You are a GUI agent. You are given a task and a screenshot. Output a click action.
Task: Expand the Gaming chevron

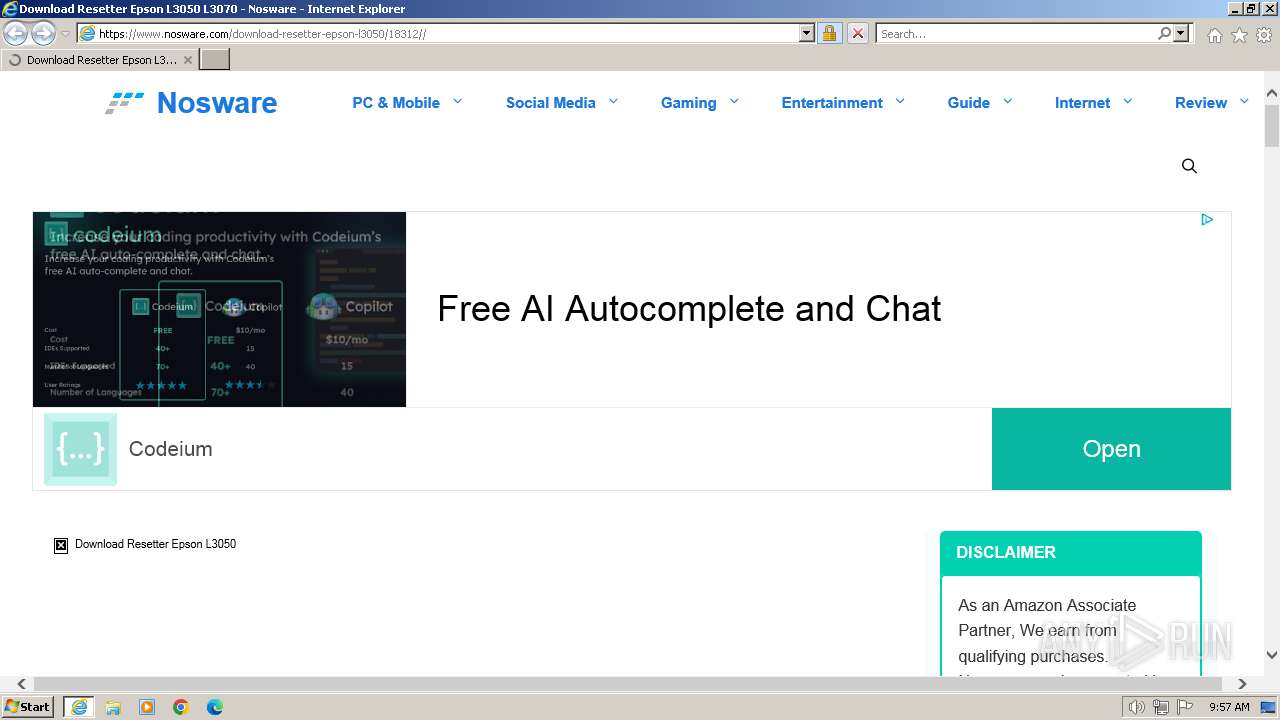[x=734, y=101]
